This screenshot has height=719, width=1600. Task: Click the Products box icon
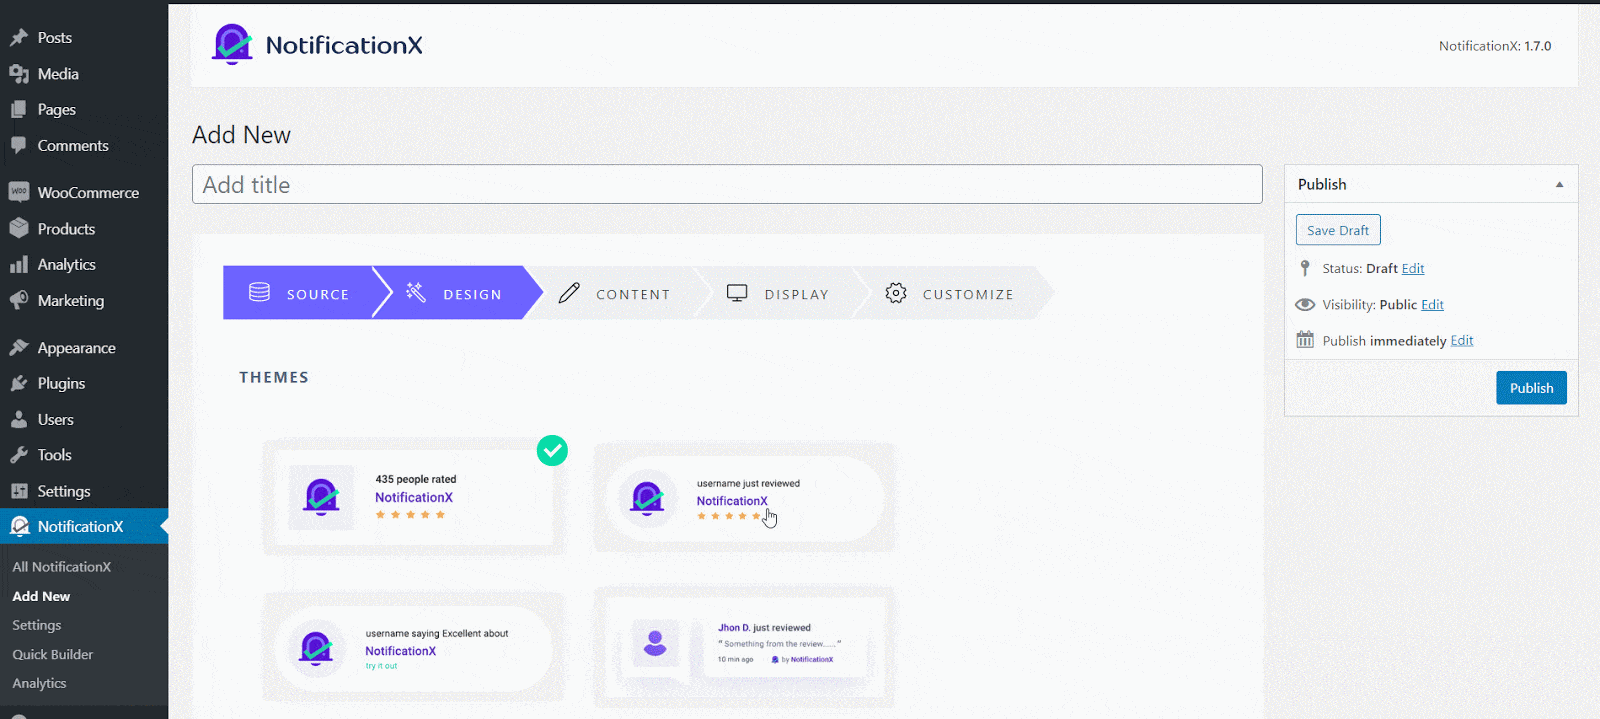click(19, 229)
